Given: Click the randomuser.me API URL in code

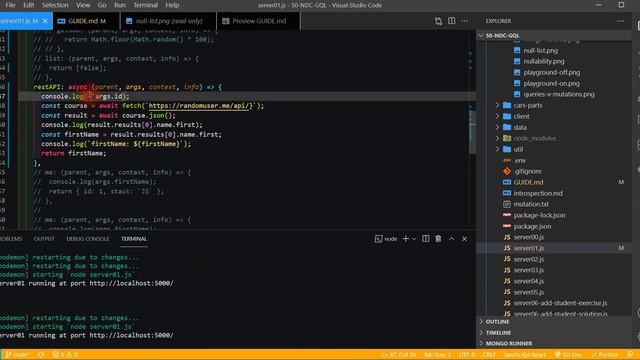Looking at the screenshot, I should point(200,106).
